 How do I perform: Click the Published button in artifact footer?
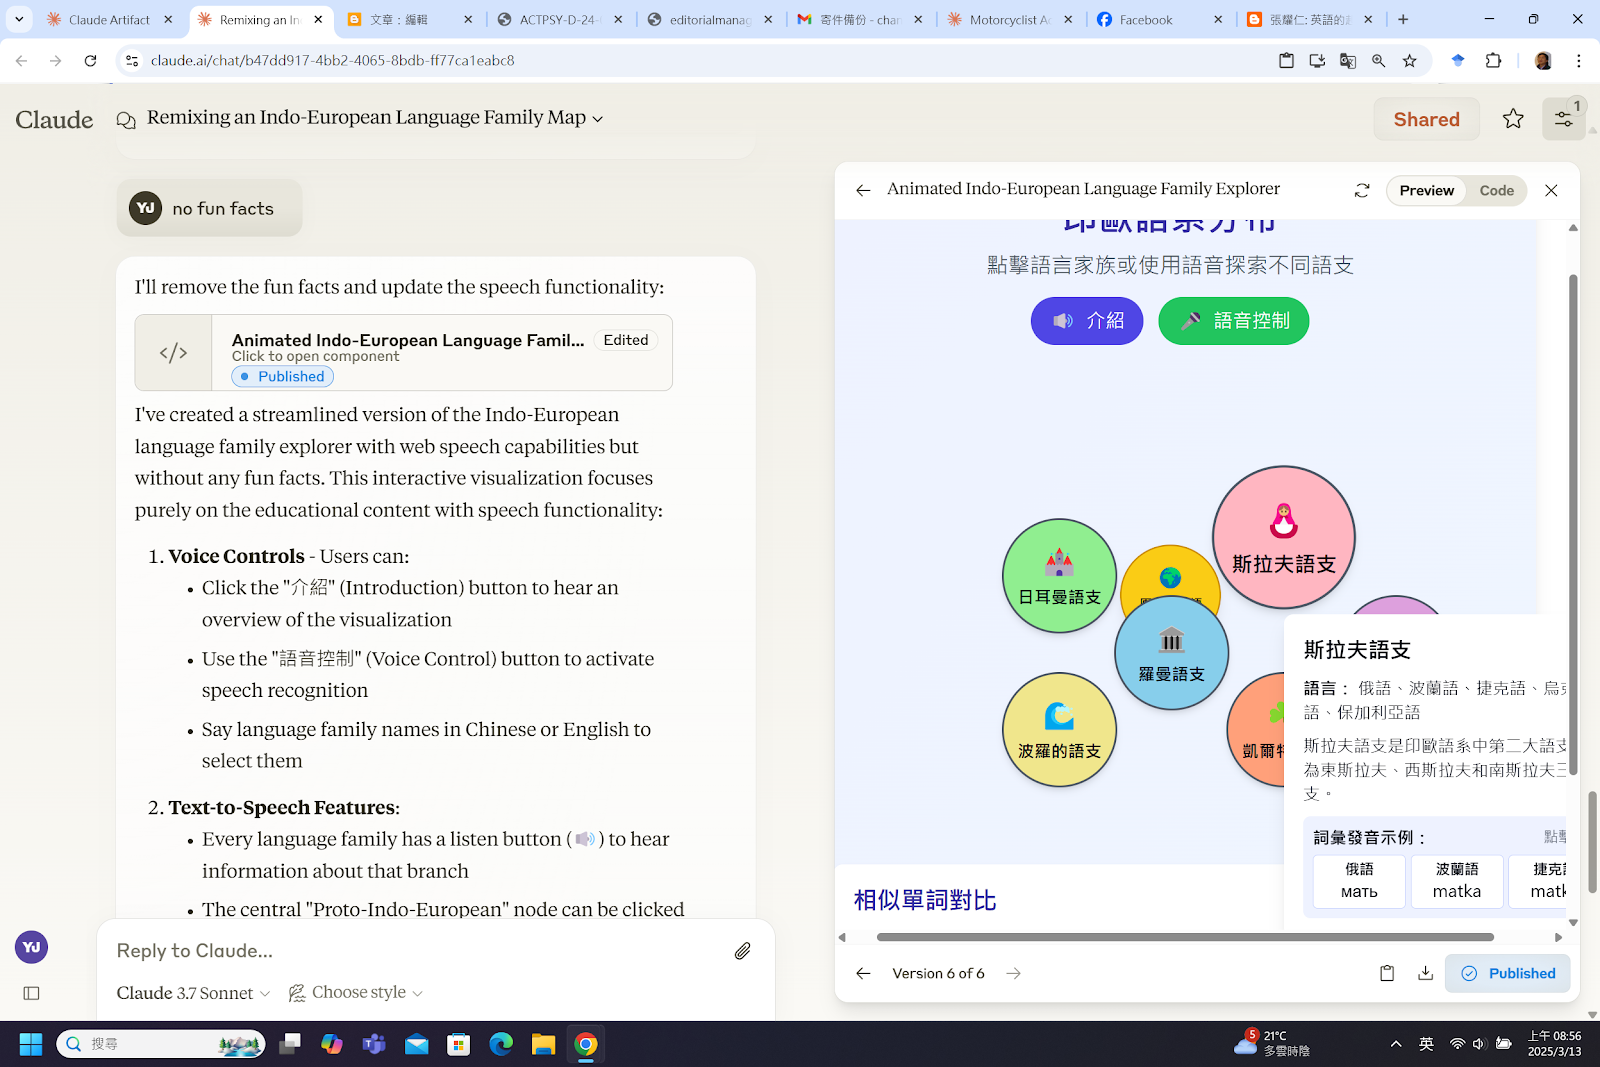coord(1507,973)
